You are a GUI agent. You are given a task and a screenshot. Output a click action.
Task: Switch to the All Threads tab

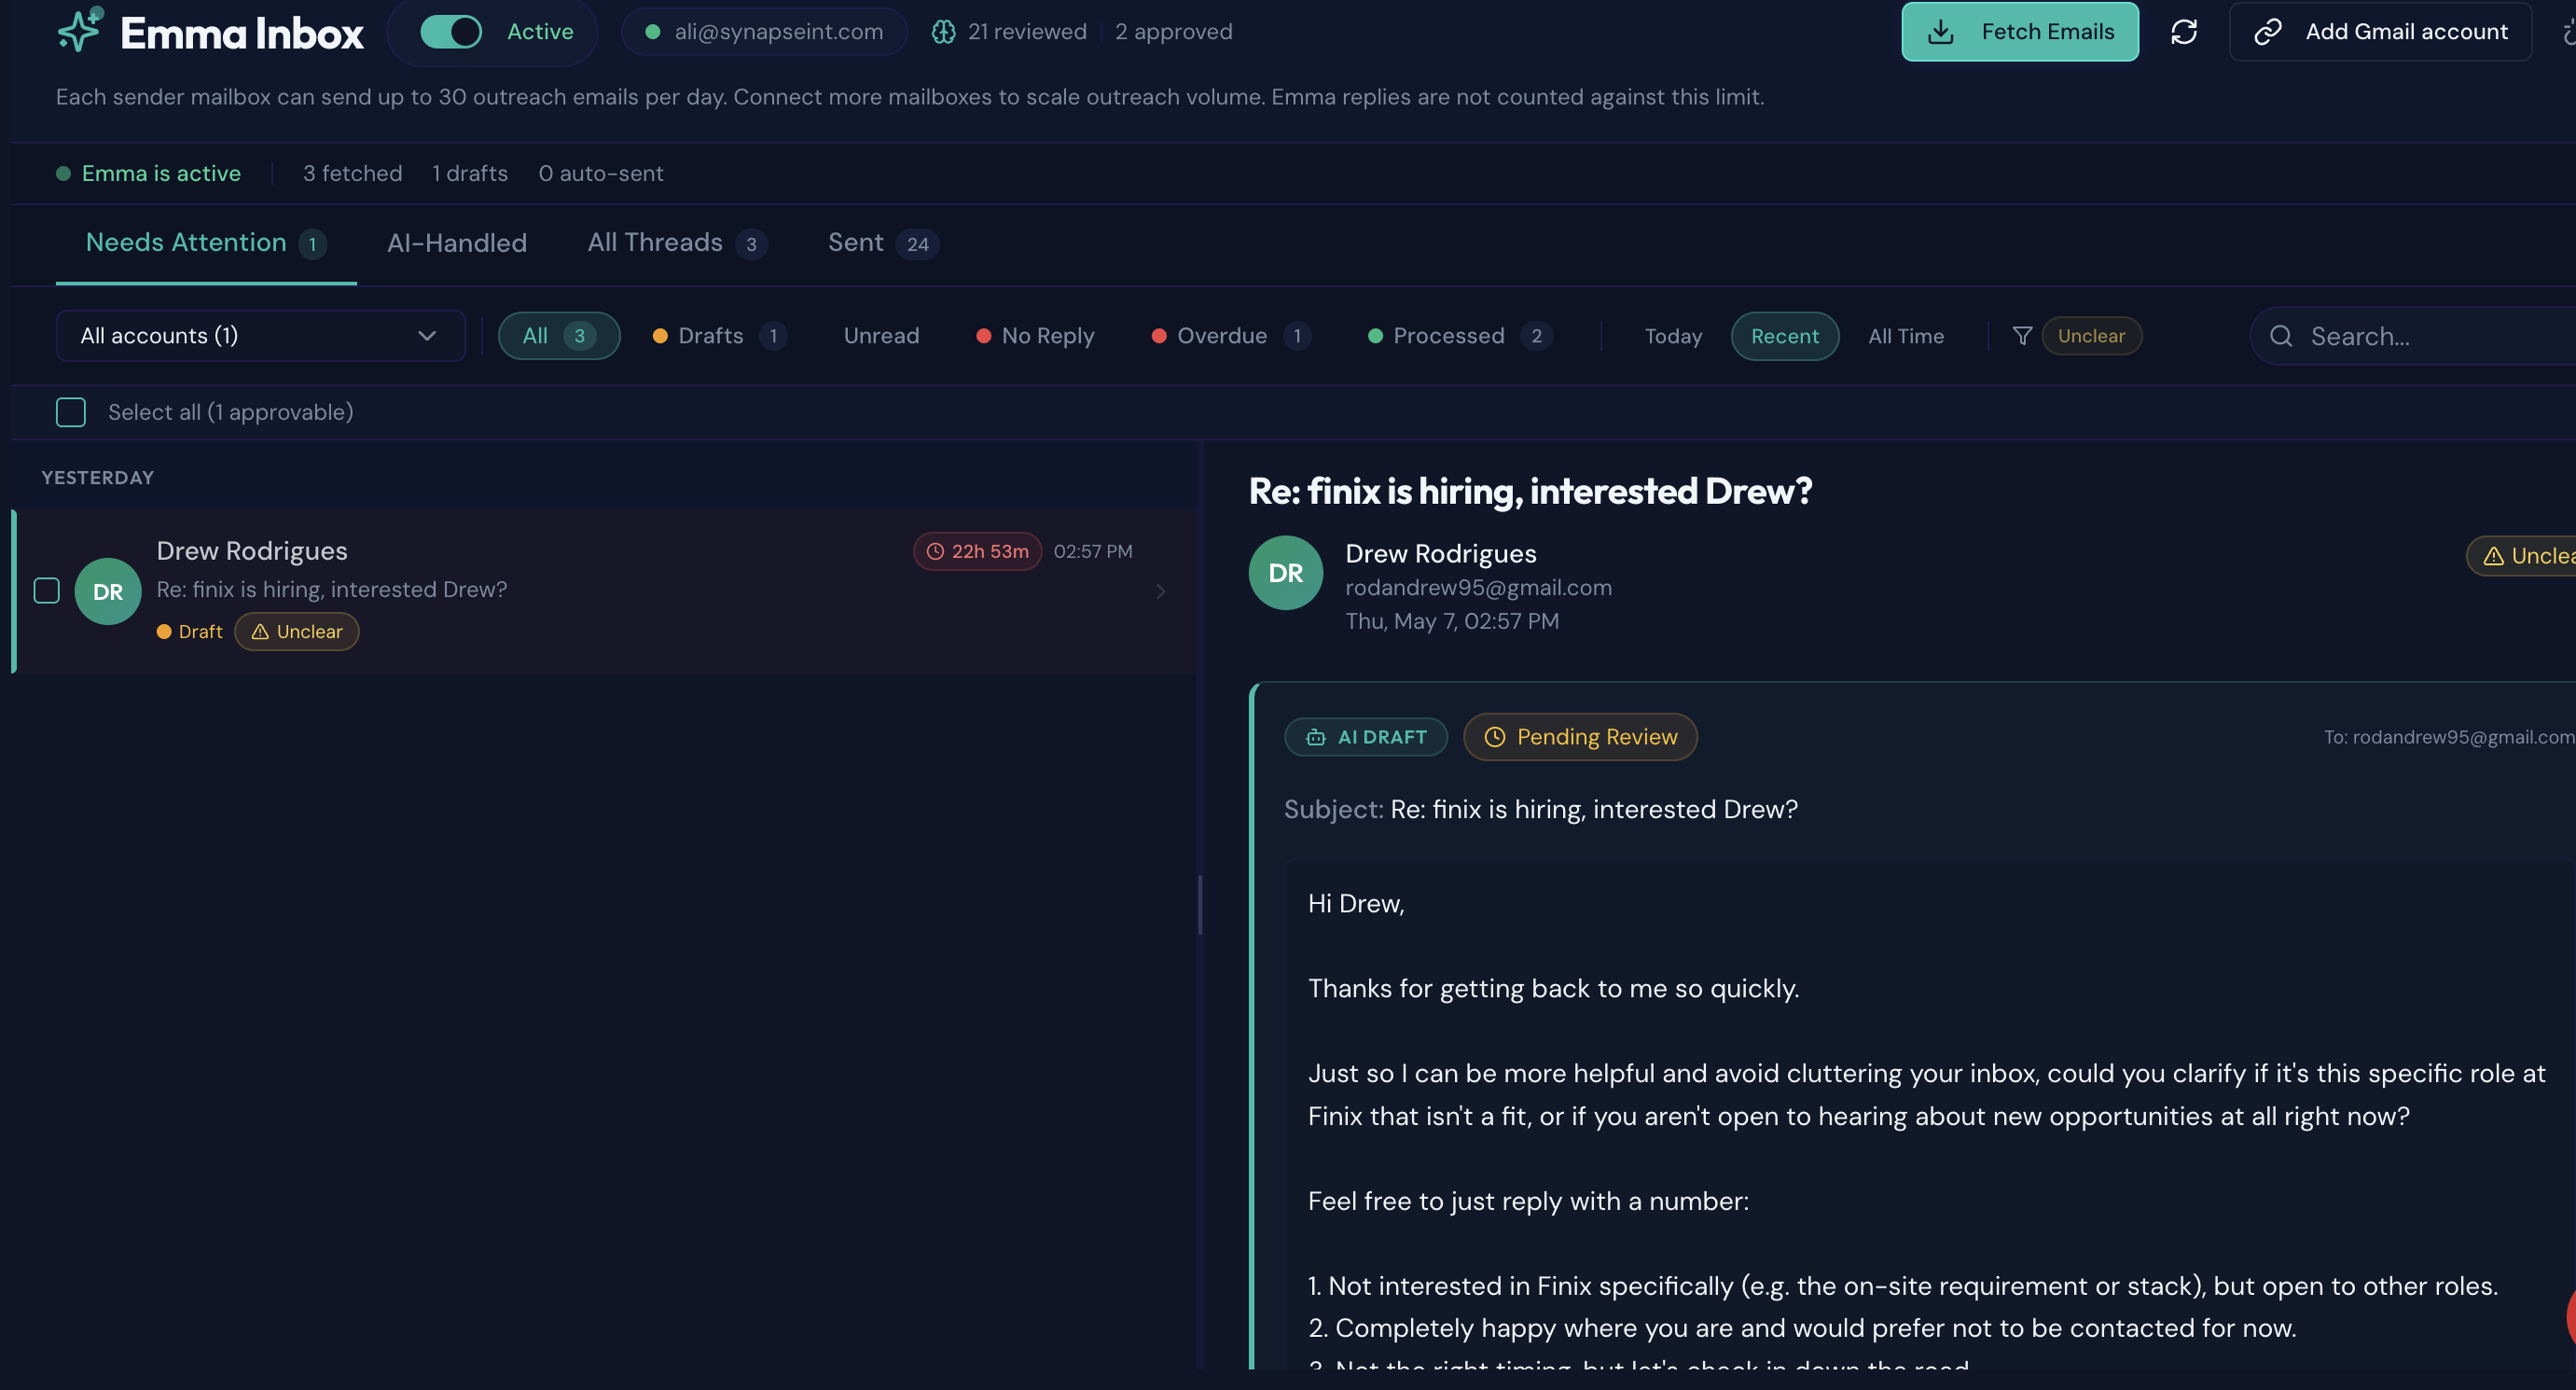click(677, 243)
